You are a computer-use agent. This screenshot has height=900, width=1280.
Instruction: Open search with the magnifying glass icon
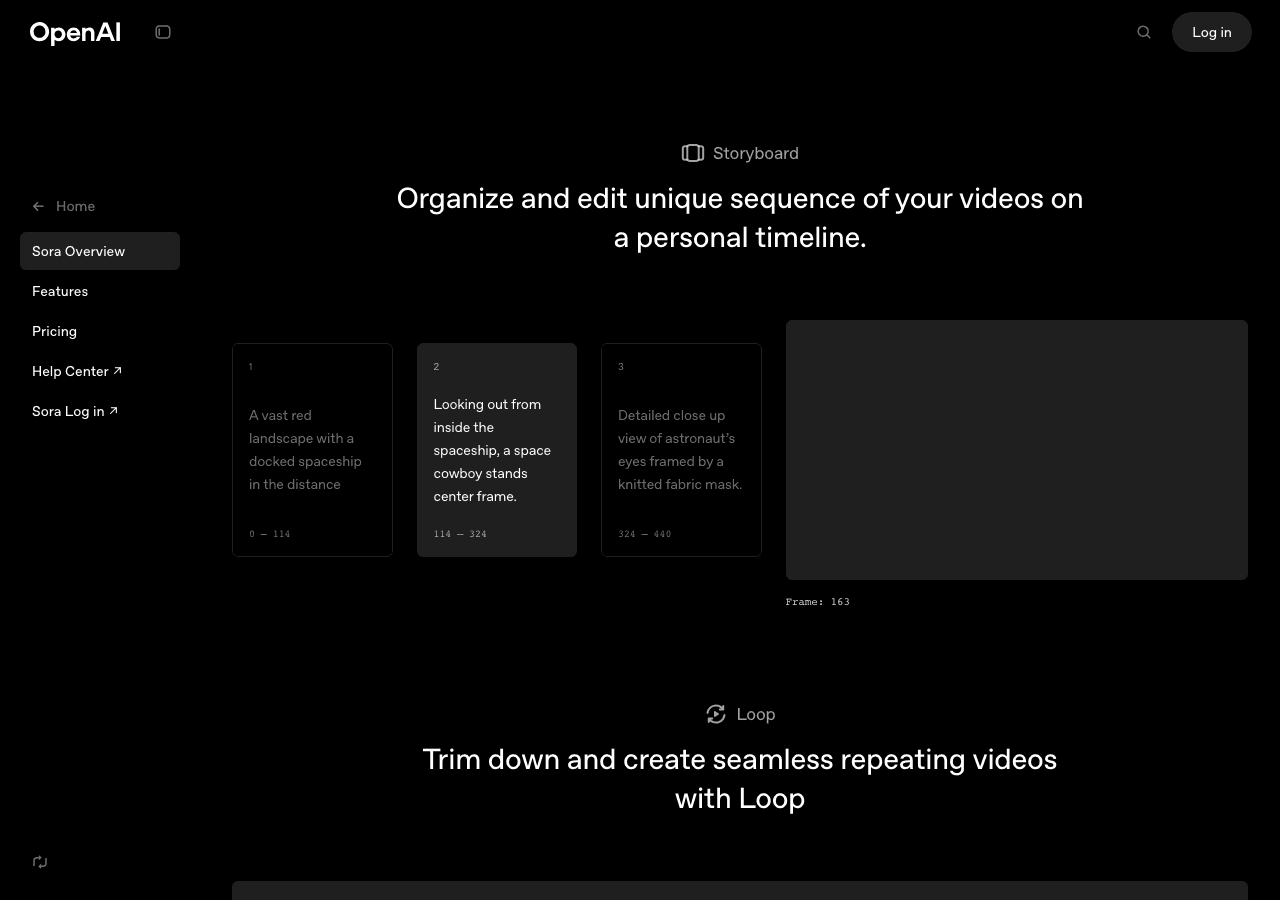tap(1144, 32)
